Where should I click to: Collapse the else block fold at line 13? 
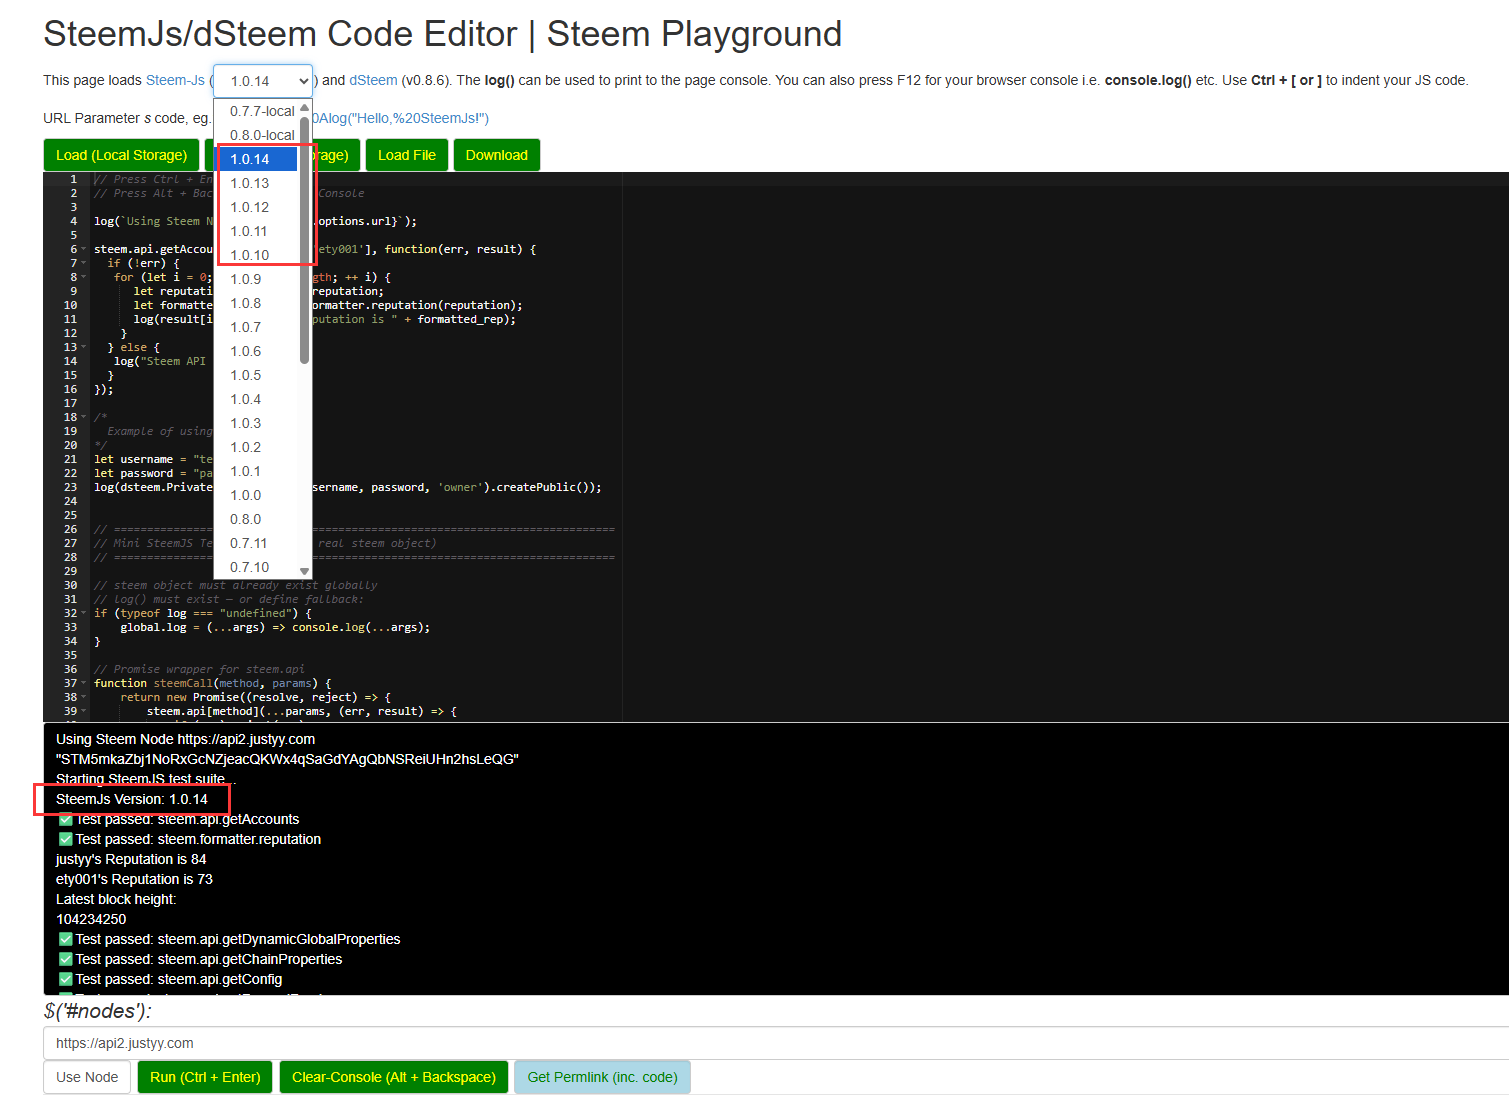(x=84, y=347)
